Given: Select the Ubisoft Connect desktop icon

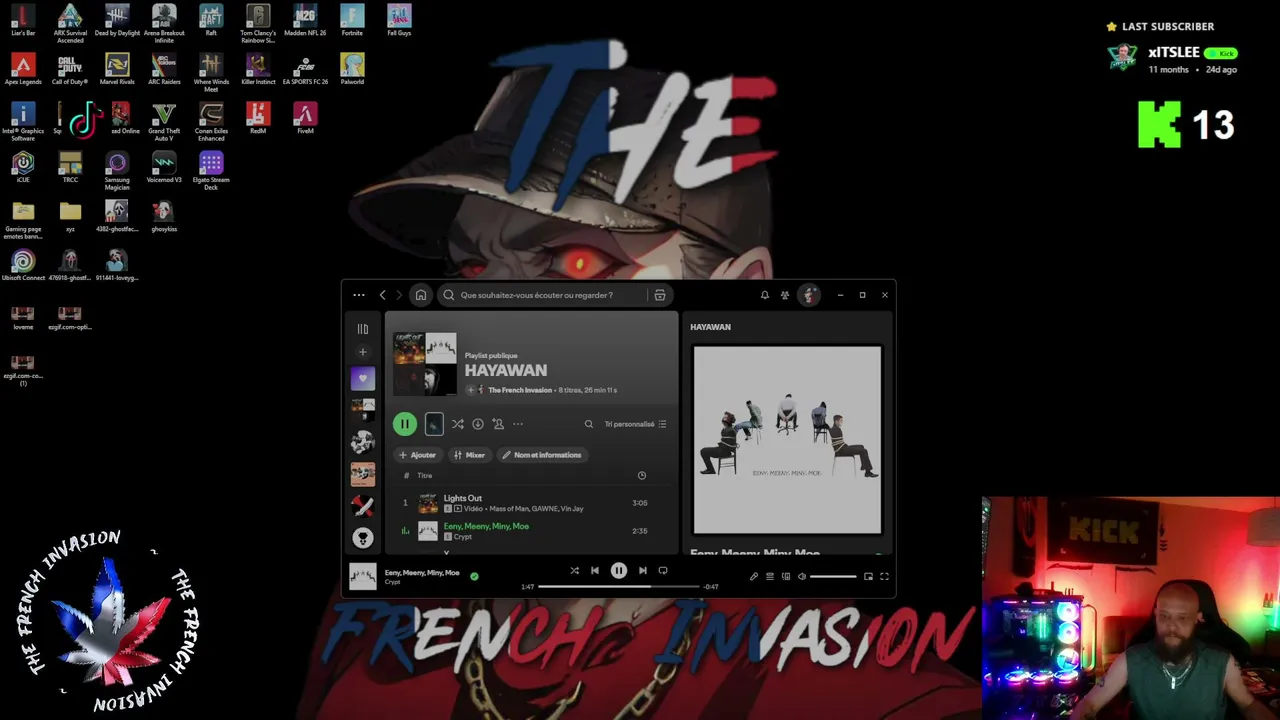Looking at the screenshot, I should 23,266.
